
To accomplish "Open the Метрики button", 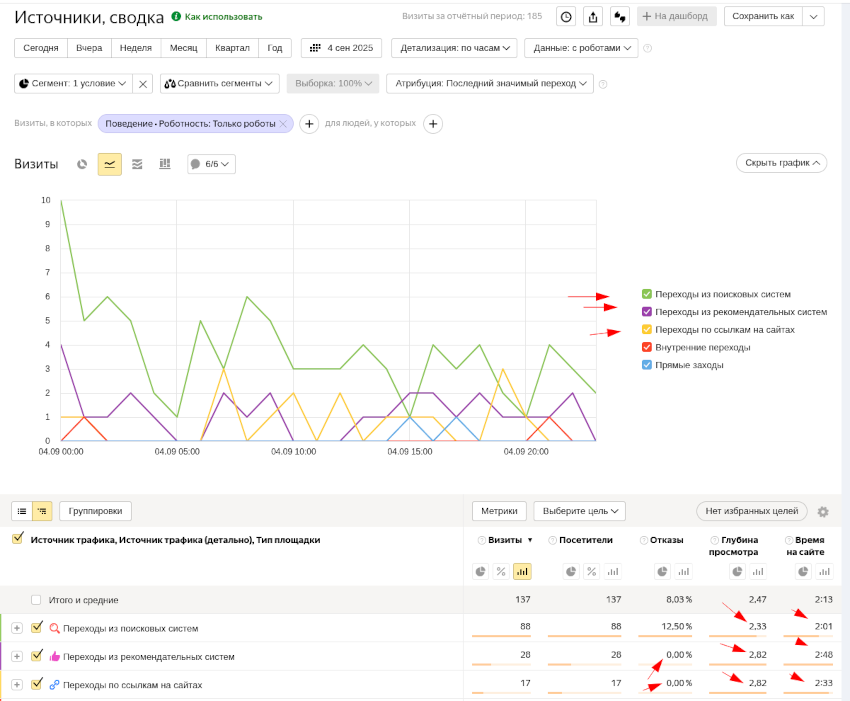I will coord(499,511).
